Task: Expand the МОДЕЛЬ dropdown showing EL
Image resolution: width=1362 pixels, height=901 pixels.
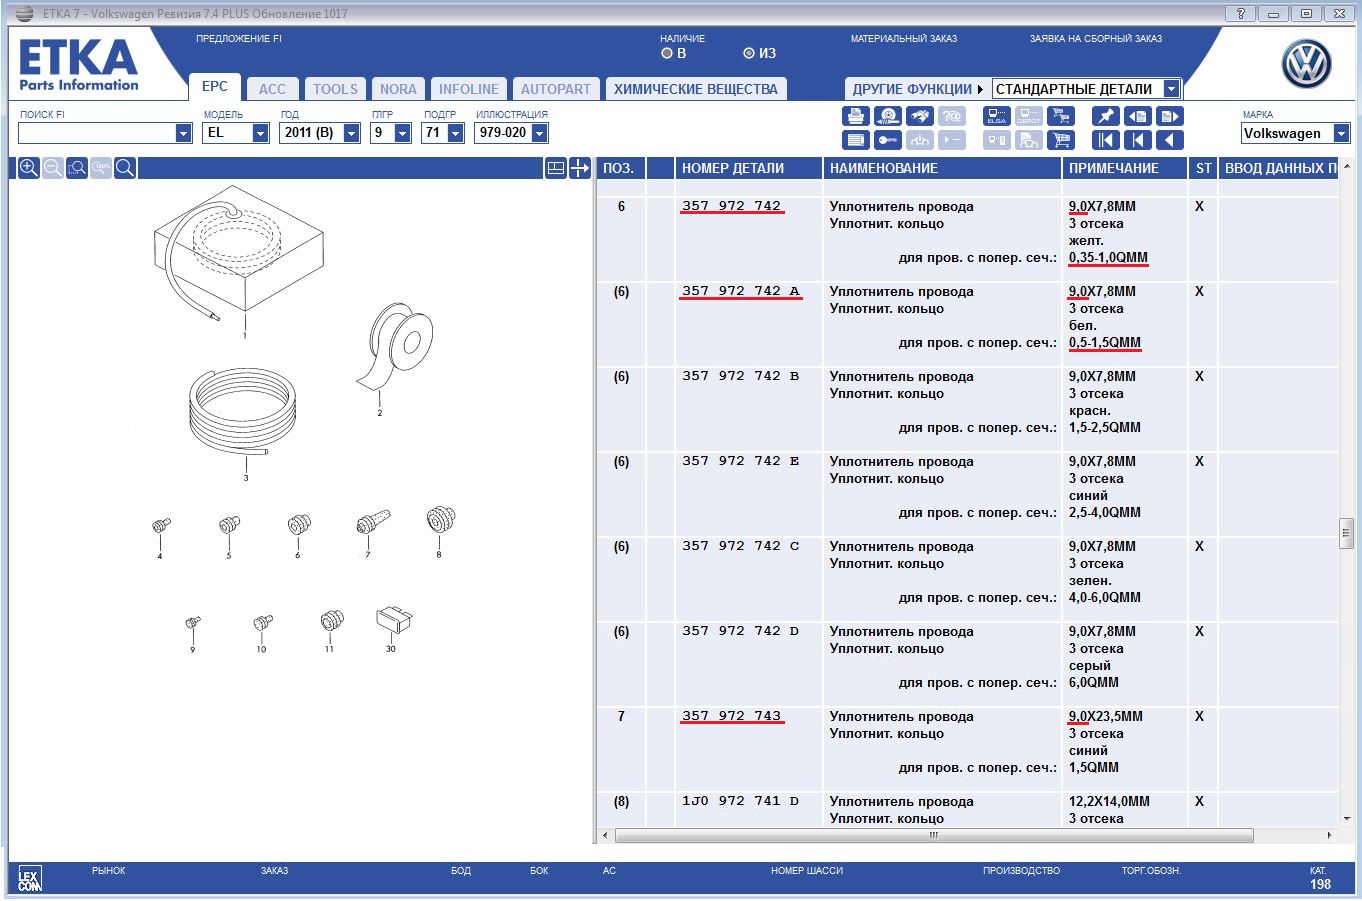Action: click(x=260, y=133)
